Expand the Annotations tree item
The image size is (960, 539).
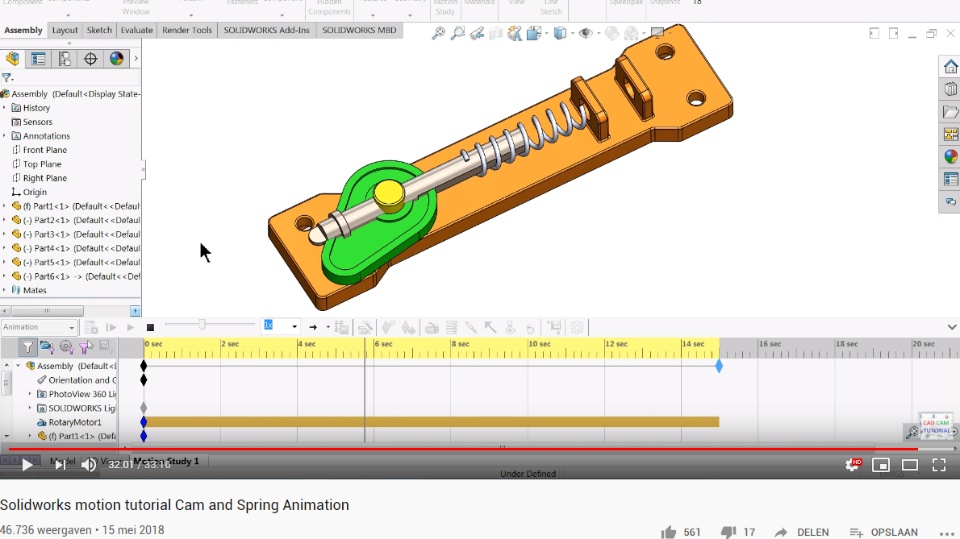4,136
